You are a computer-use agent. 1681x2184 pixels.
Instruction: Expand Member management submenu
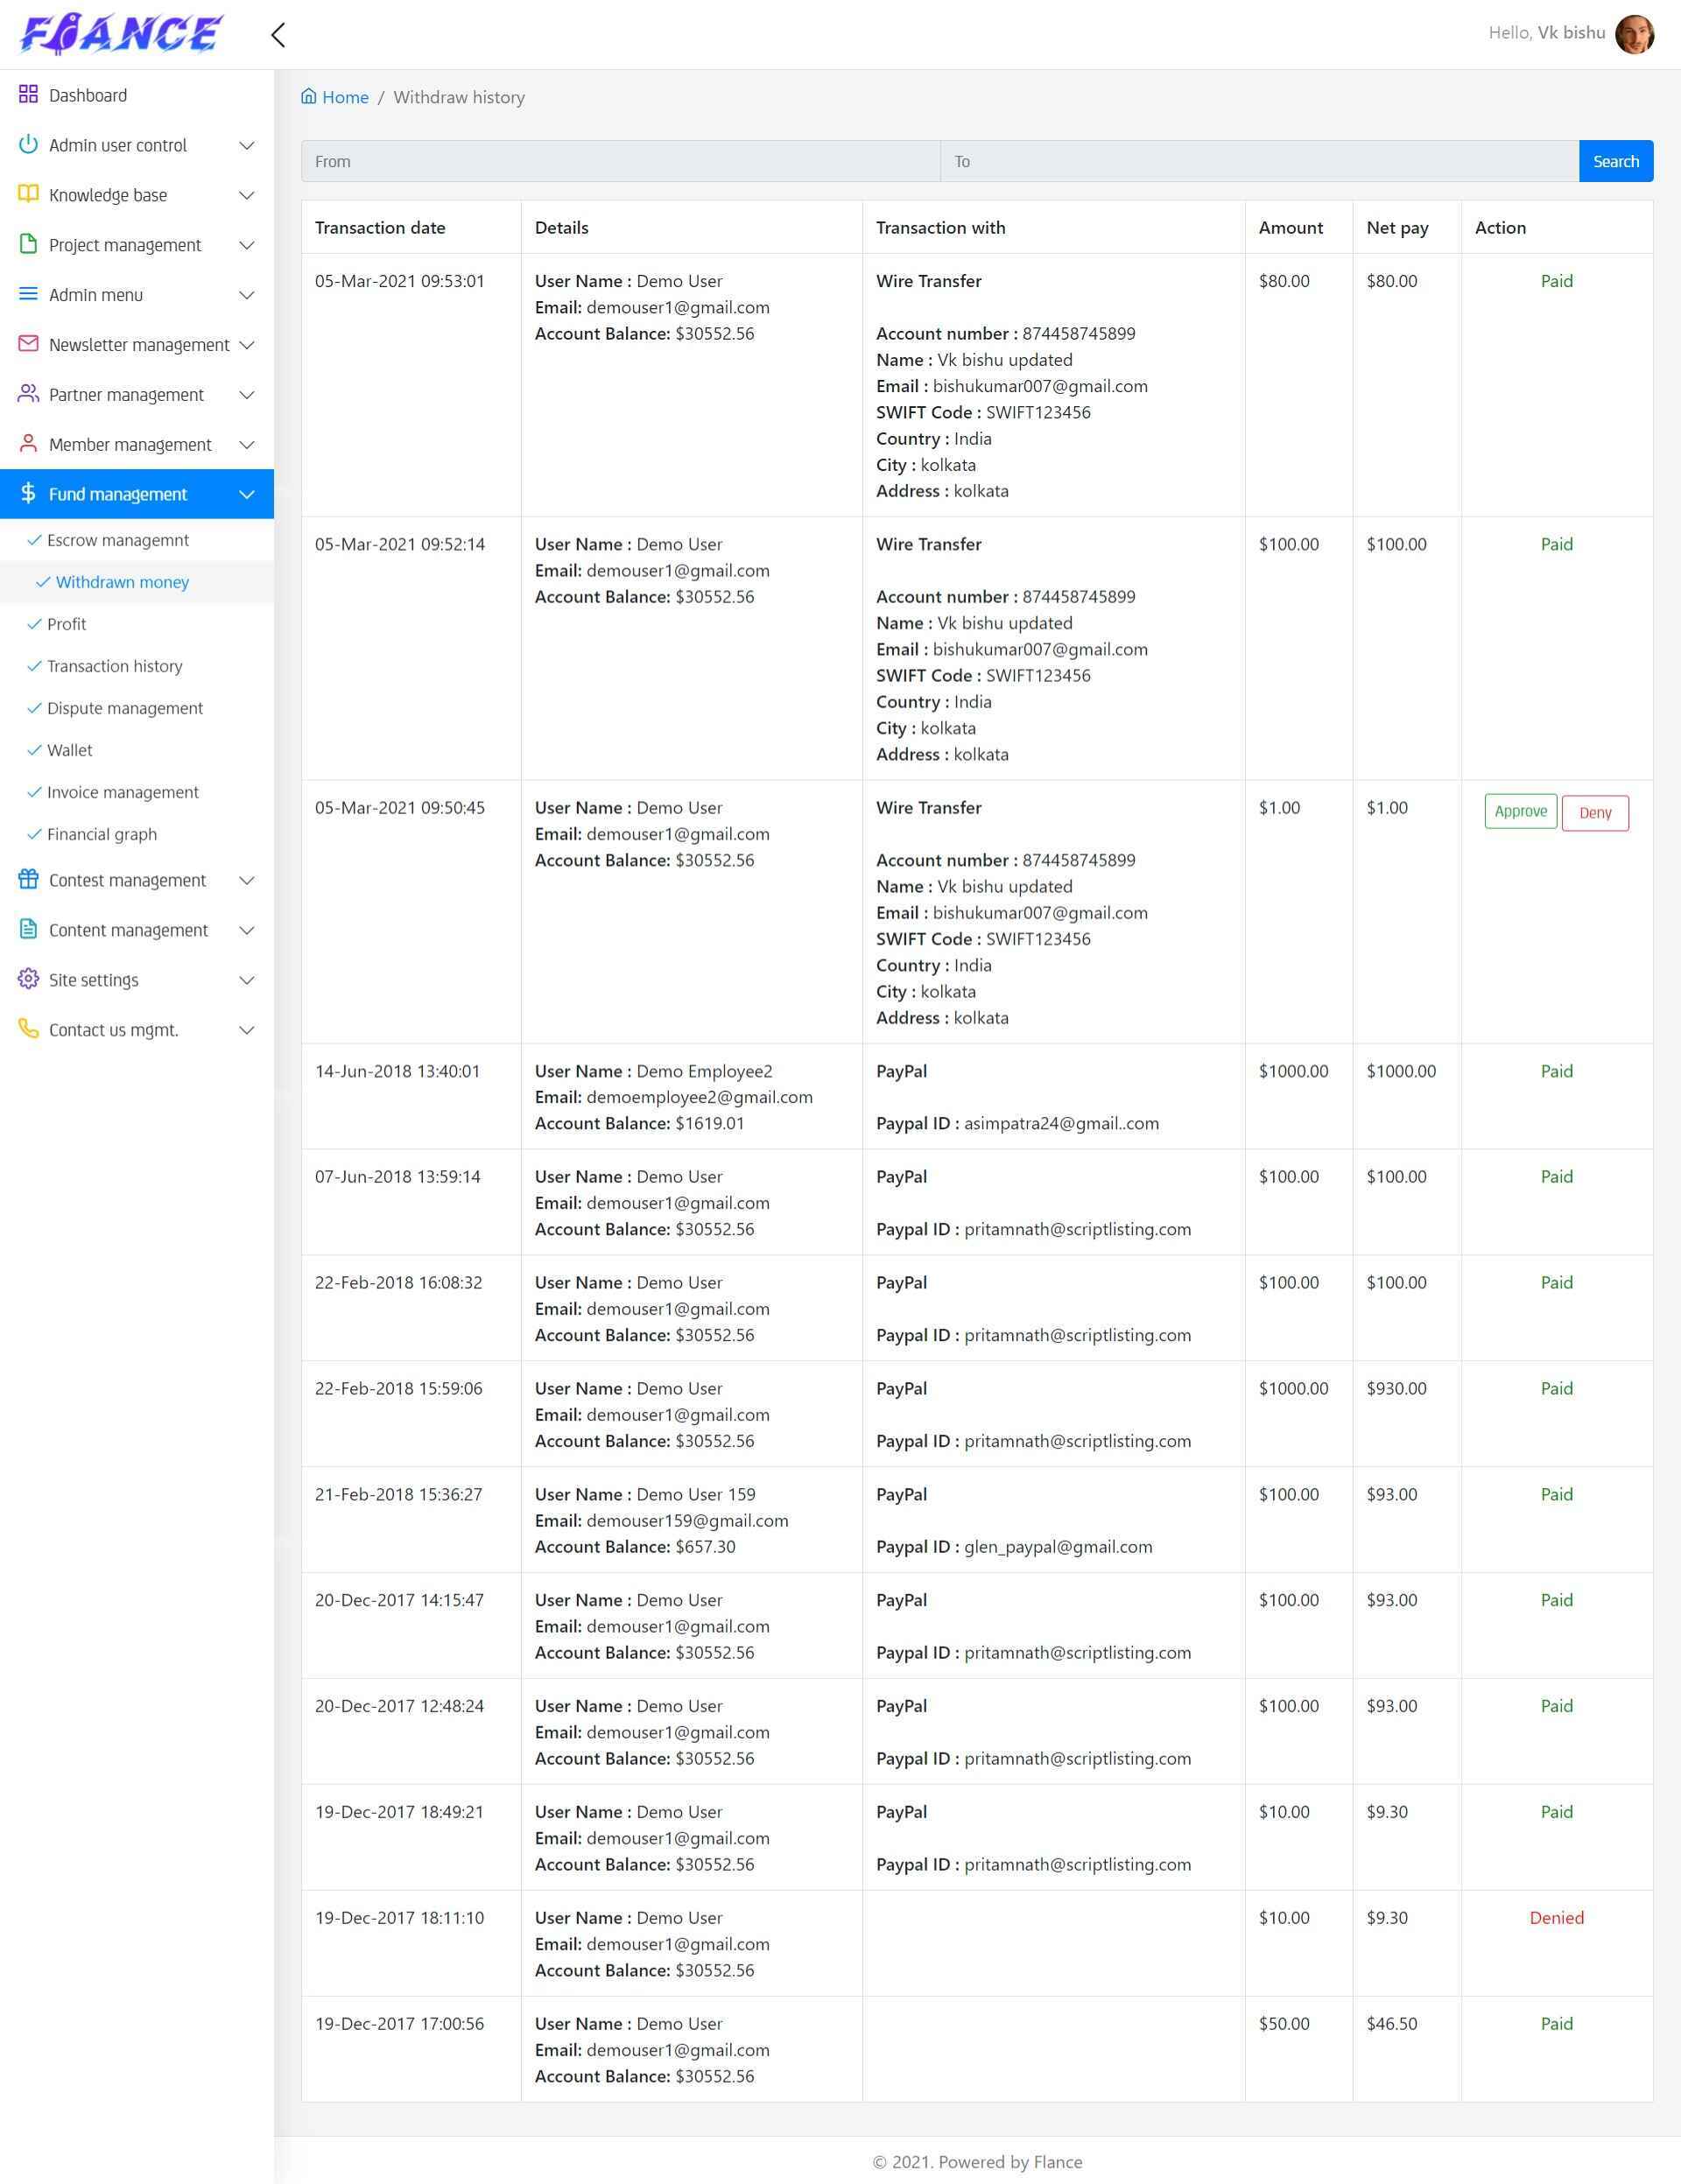(246, 444)
